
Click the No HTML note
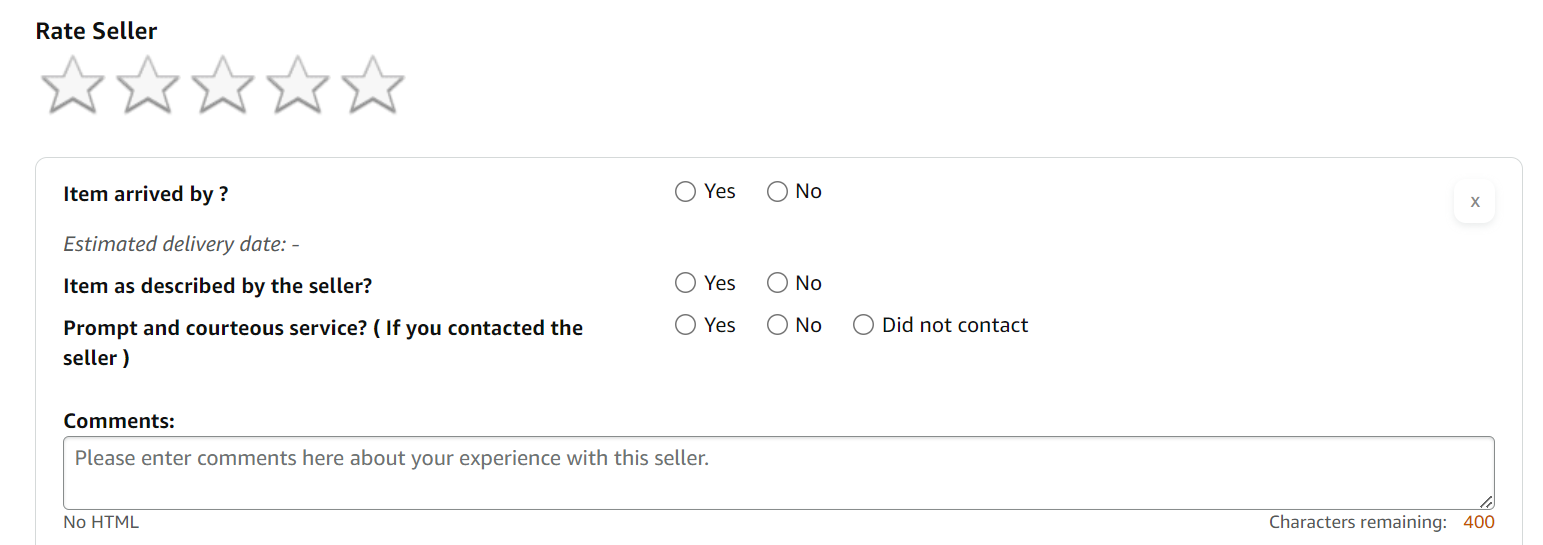[101, 523]
